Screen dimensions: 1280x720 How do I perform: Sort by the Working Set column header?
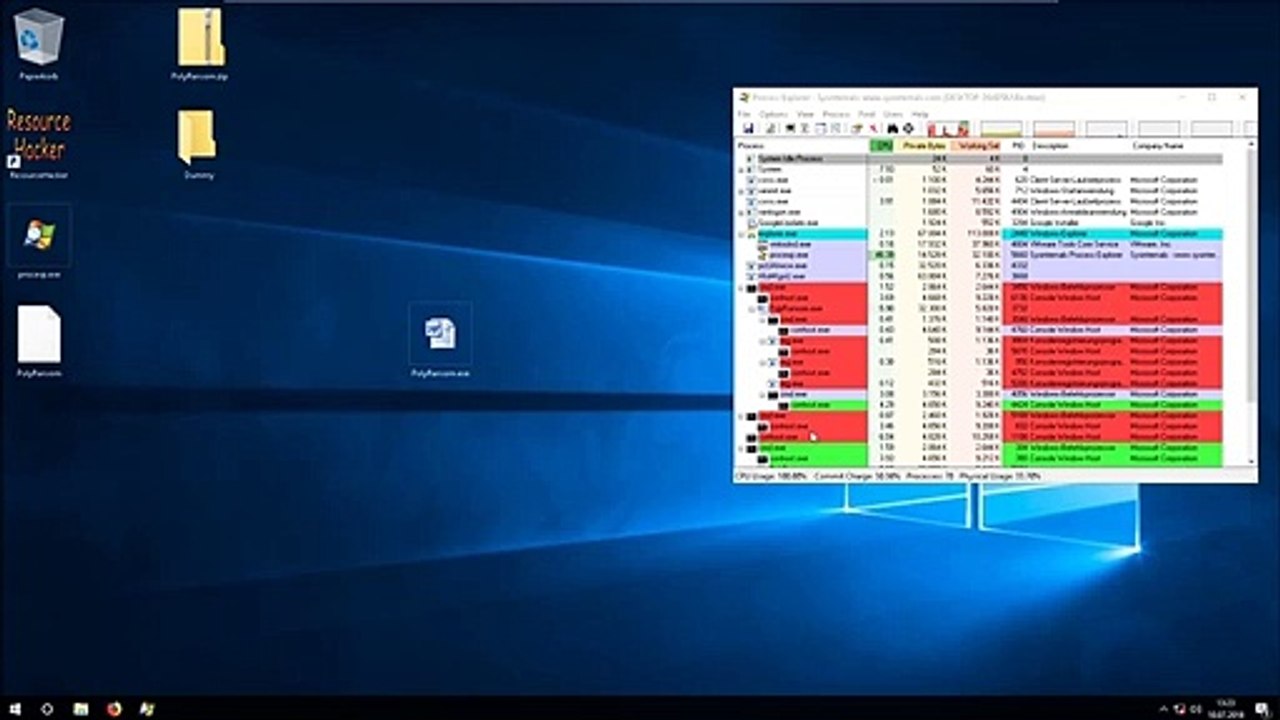[975, 146]
